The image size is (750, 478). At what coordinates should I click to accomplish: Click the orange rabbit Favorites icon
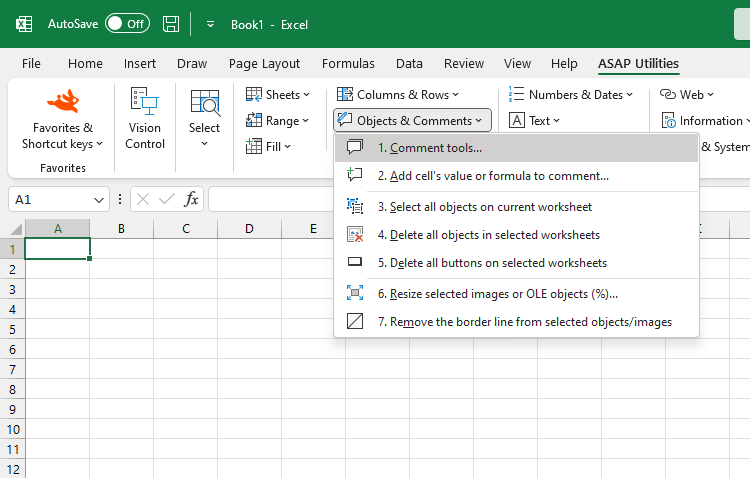[63, 101]
